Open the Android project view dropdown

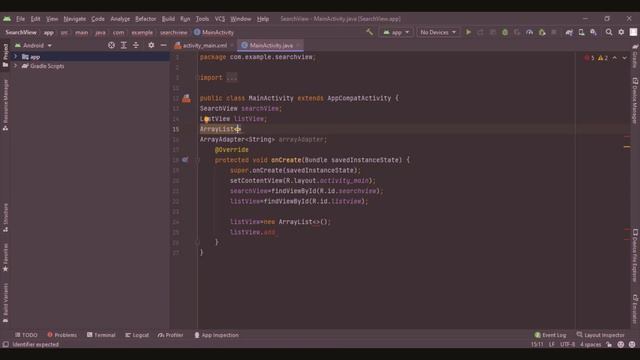pos(33,45)
